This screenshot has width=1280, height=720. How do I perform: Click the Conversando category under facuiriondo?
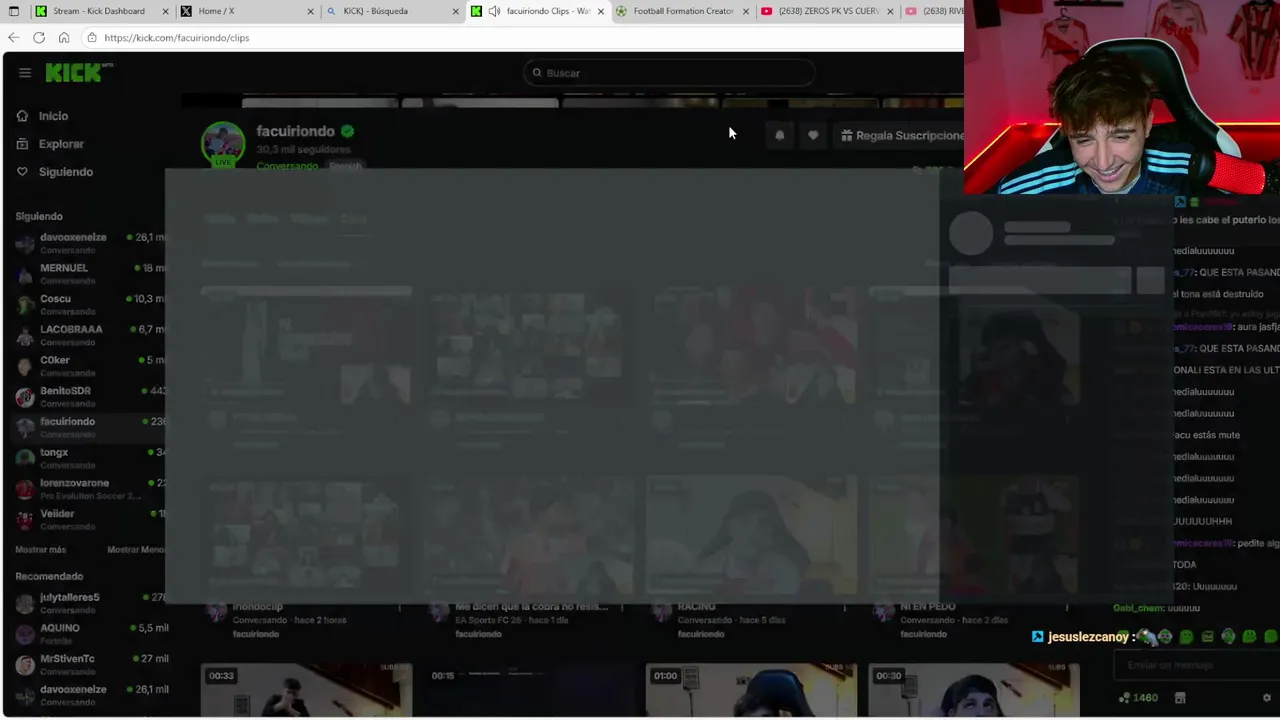pos(287,166)
